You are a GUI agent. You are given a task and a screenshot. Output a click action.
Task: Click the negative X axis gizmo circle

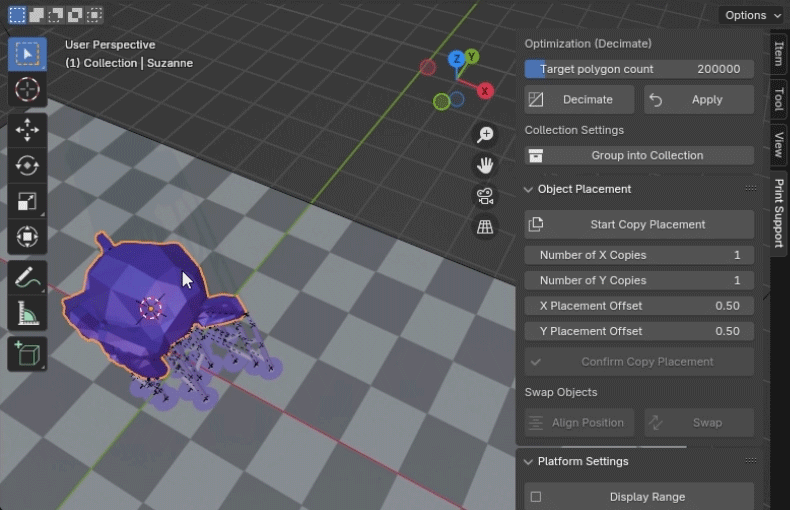(428, 67)
